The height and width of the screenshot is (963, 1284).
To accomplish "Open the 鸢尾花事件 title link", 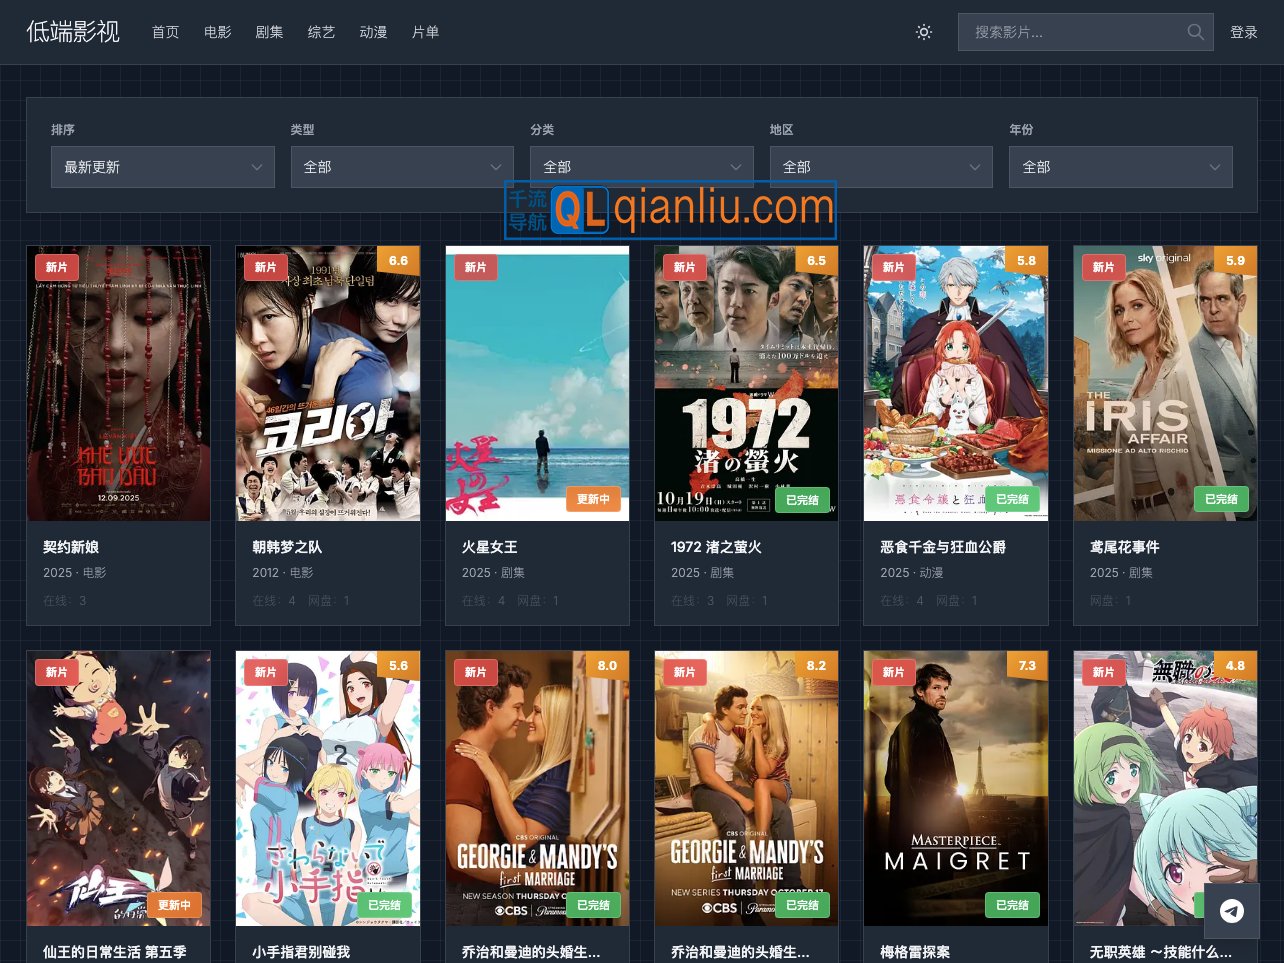I will point(1124,547).
